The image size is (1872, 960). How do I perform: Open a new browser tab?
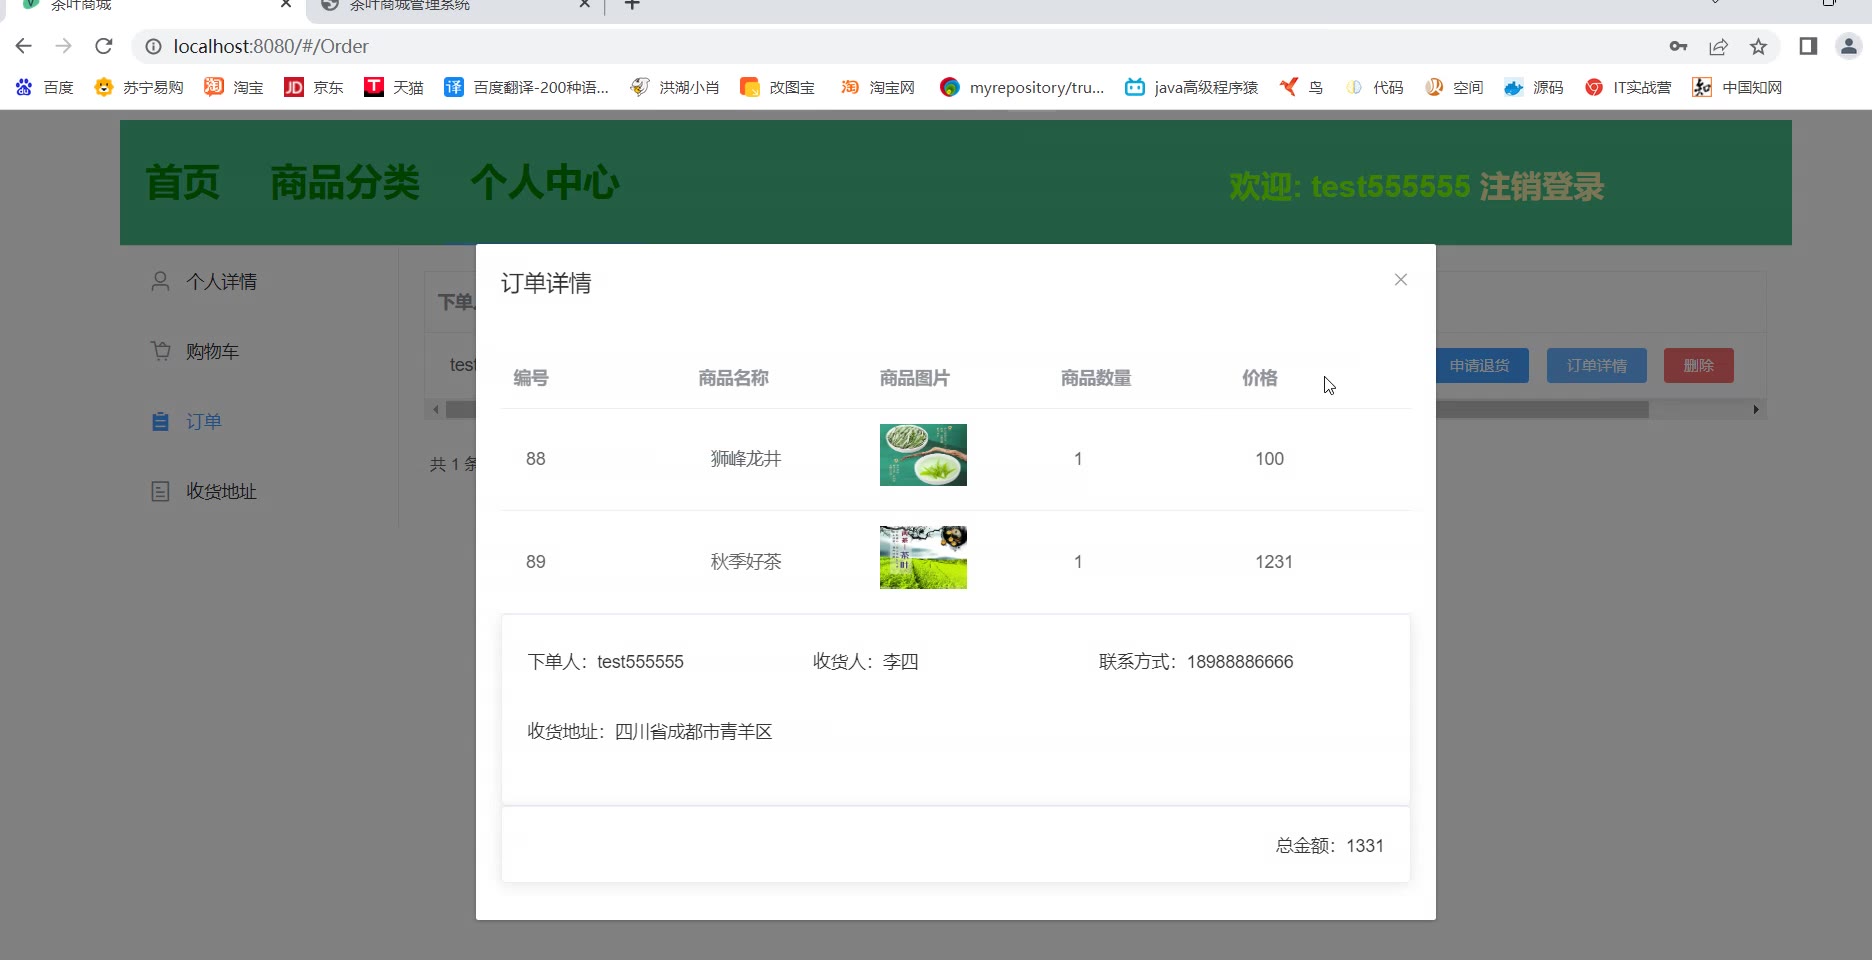(632, 6)
